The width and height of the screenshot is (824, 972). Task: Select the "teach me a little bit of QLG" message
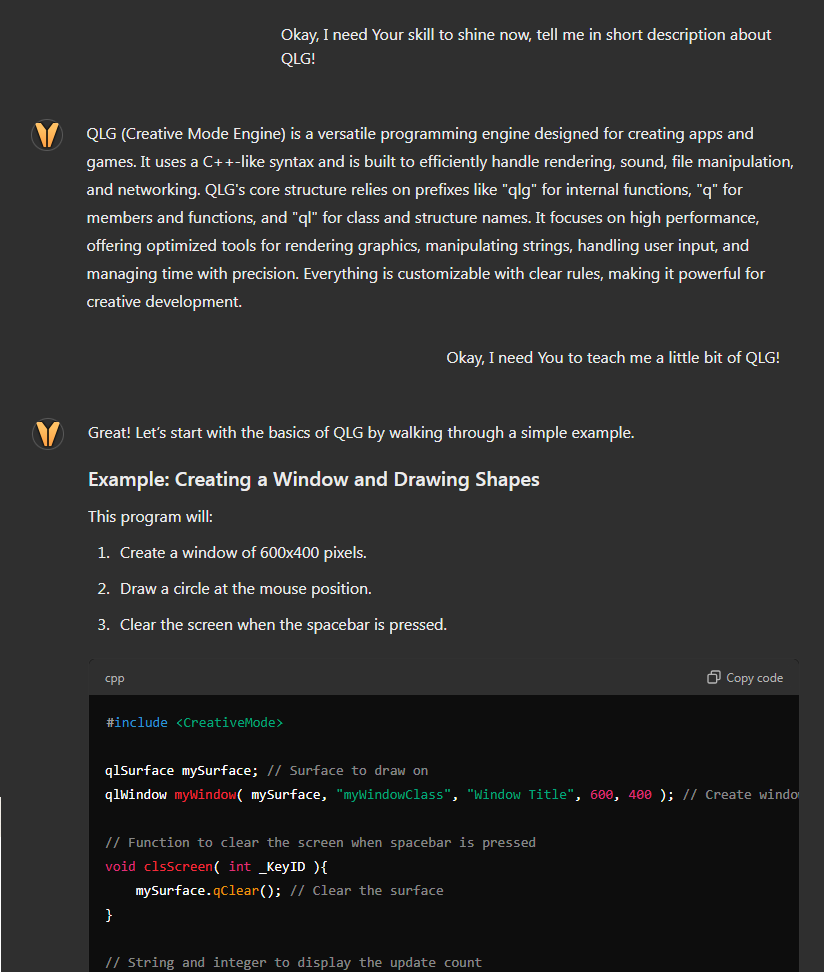[613, 358]
